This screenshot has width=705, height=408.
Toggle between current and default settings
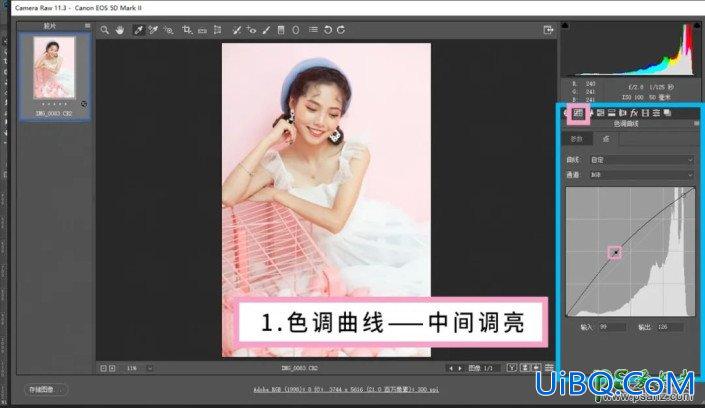click(x=549, y=368)
